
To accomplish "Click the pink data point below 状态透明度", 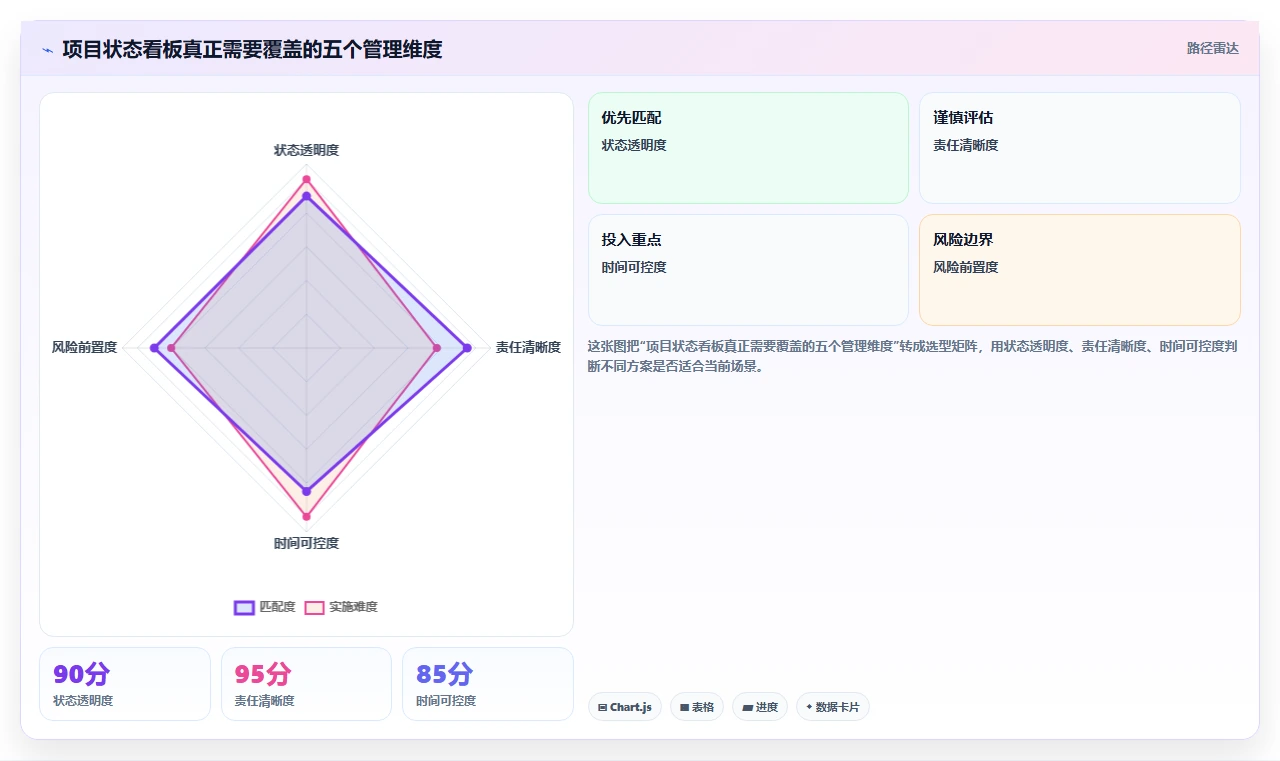I will point(306,179).
